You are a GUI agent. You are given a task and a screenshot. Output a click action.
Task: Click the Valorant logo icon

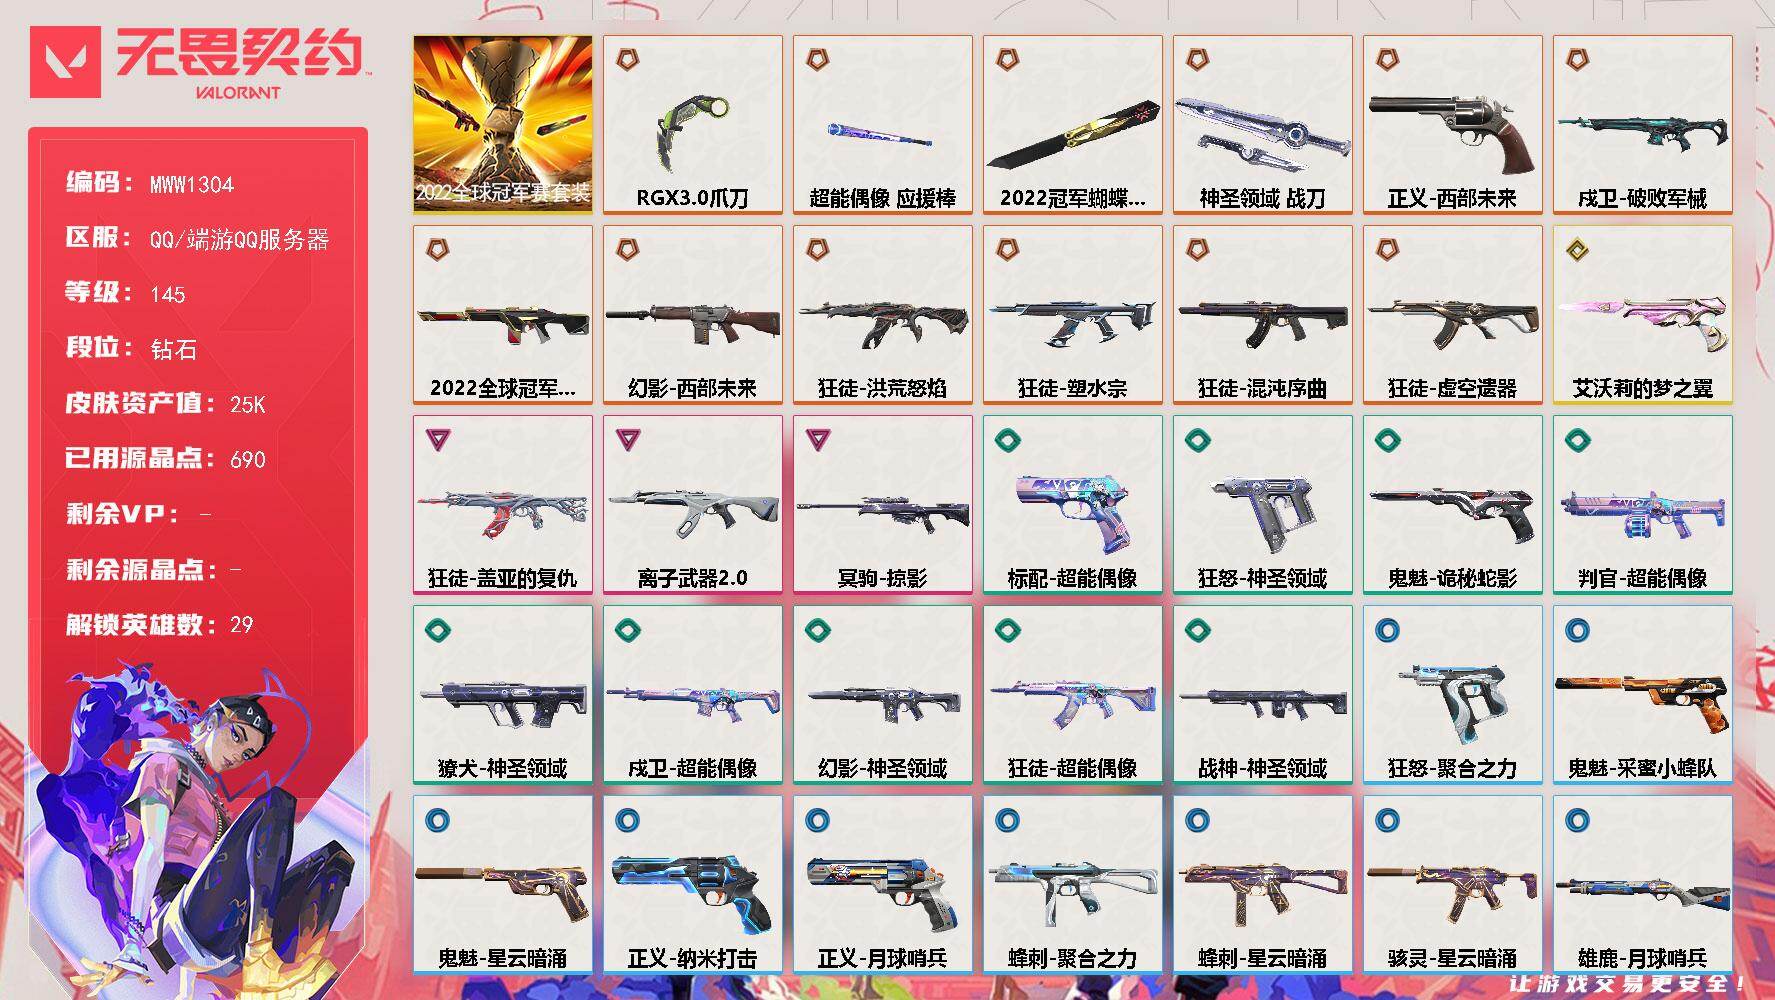65,62
